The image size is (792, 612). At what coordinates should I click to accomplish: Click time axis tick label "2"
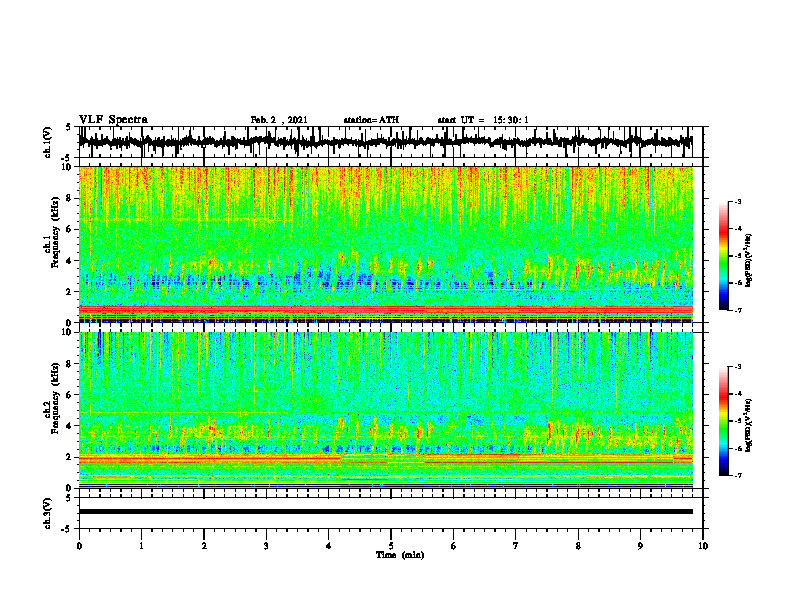pyautogui.click(x=204, y=546)
